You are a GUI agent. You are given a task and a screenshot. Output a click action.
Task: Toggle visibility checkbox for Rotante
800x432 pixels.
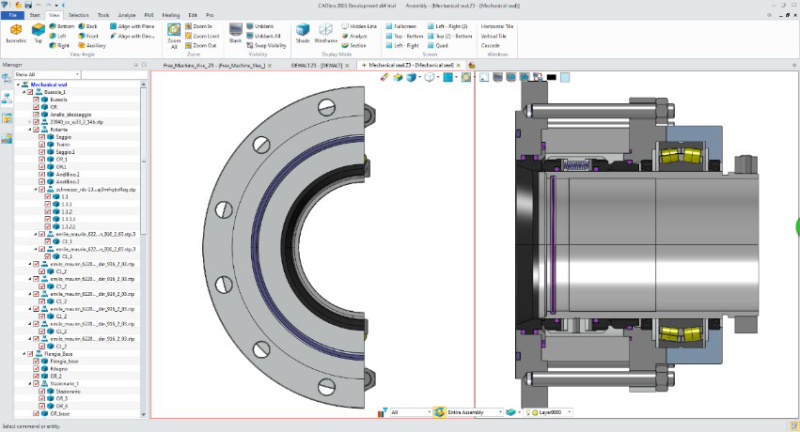(x=36, y=130)
